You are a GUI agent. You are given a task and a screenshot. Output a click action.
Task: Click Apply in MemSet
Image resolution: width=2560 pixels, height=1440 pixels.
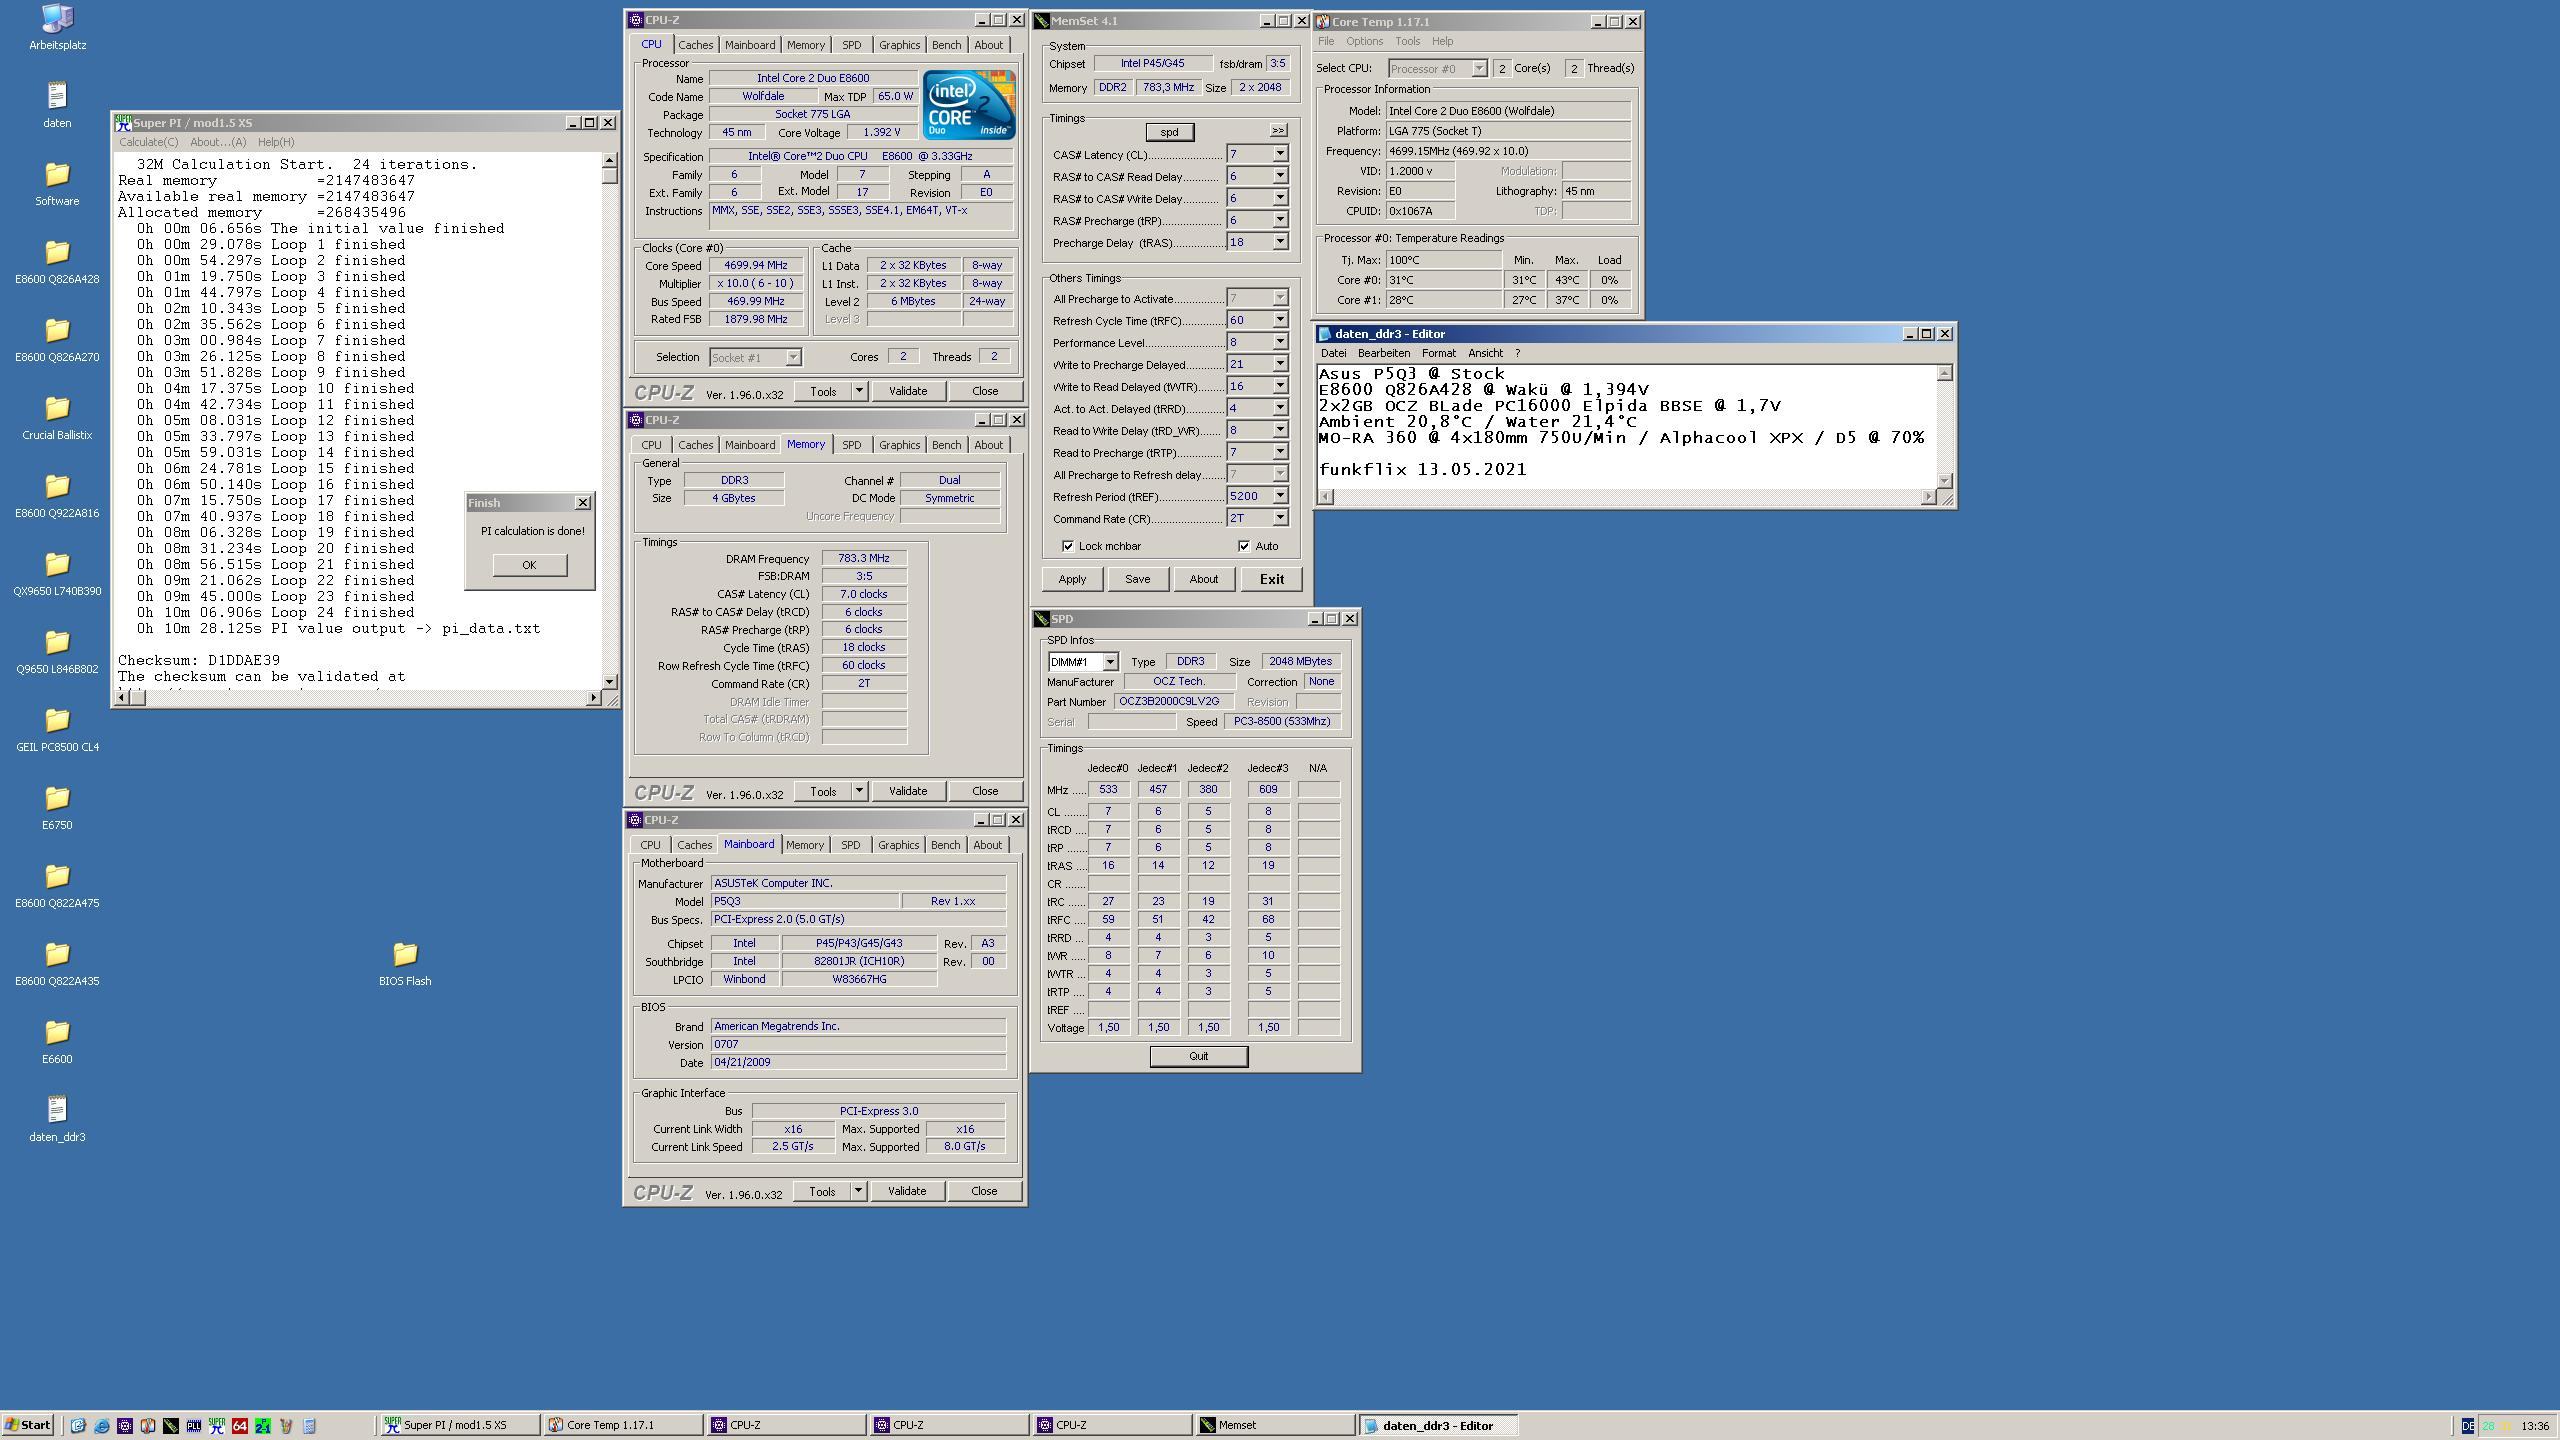(1072, 579)
